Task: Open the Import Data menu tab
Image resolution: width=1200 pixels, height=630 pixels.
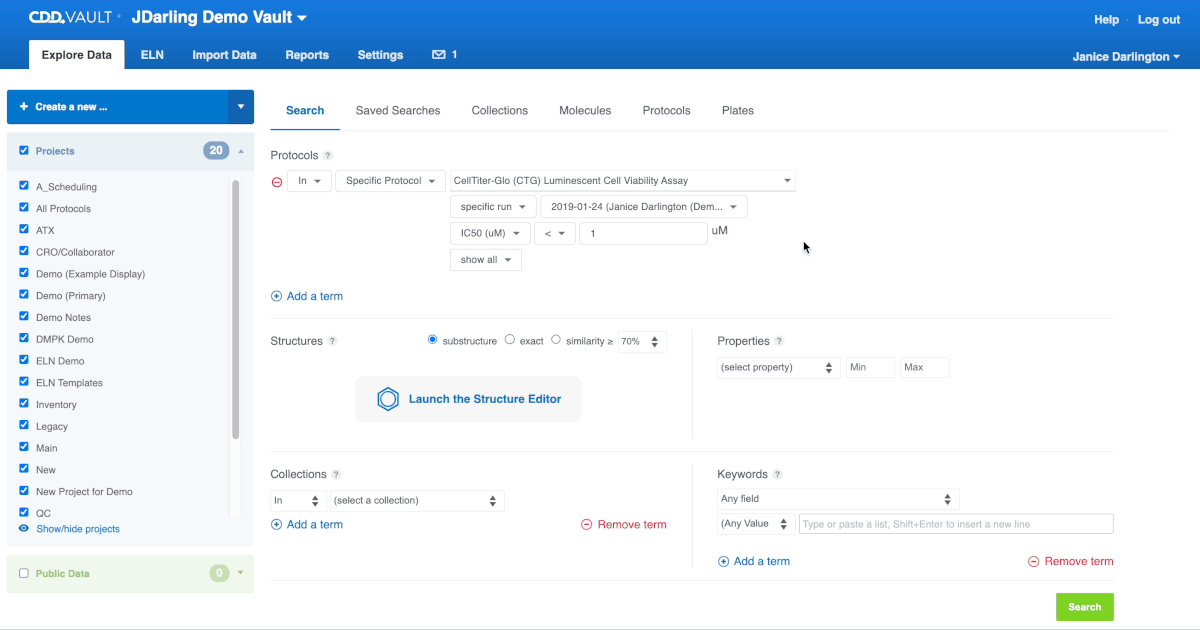Action: click(x=224, y=55)
